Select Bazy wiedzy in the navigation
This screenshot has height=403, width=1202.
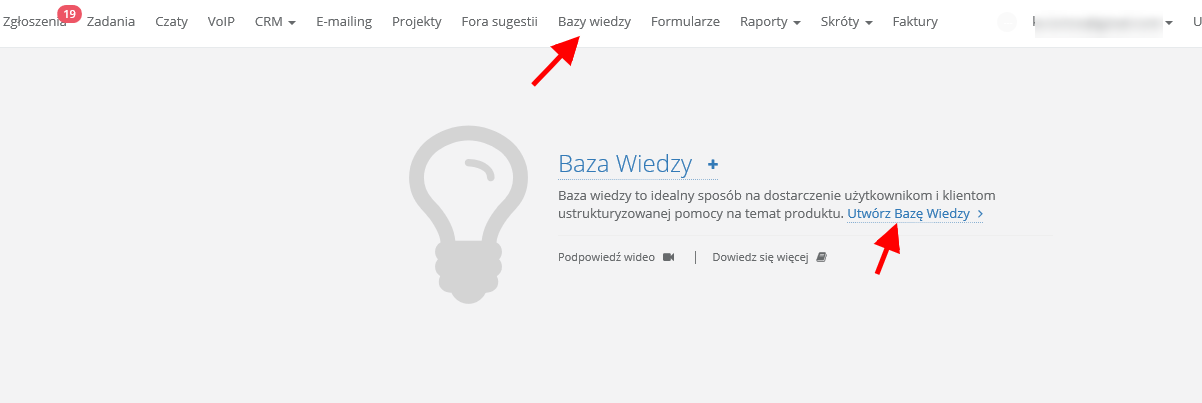coord(594,21)
